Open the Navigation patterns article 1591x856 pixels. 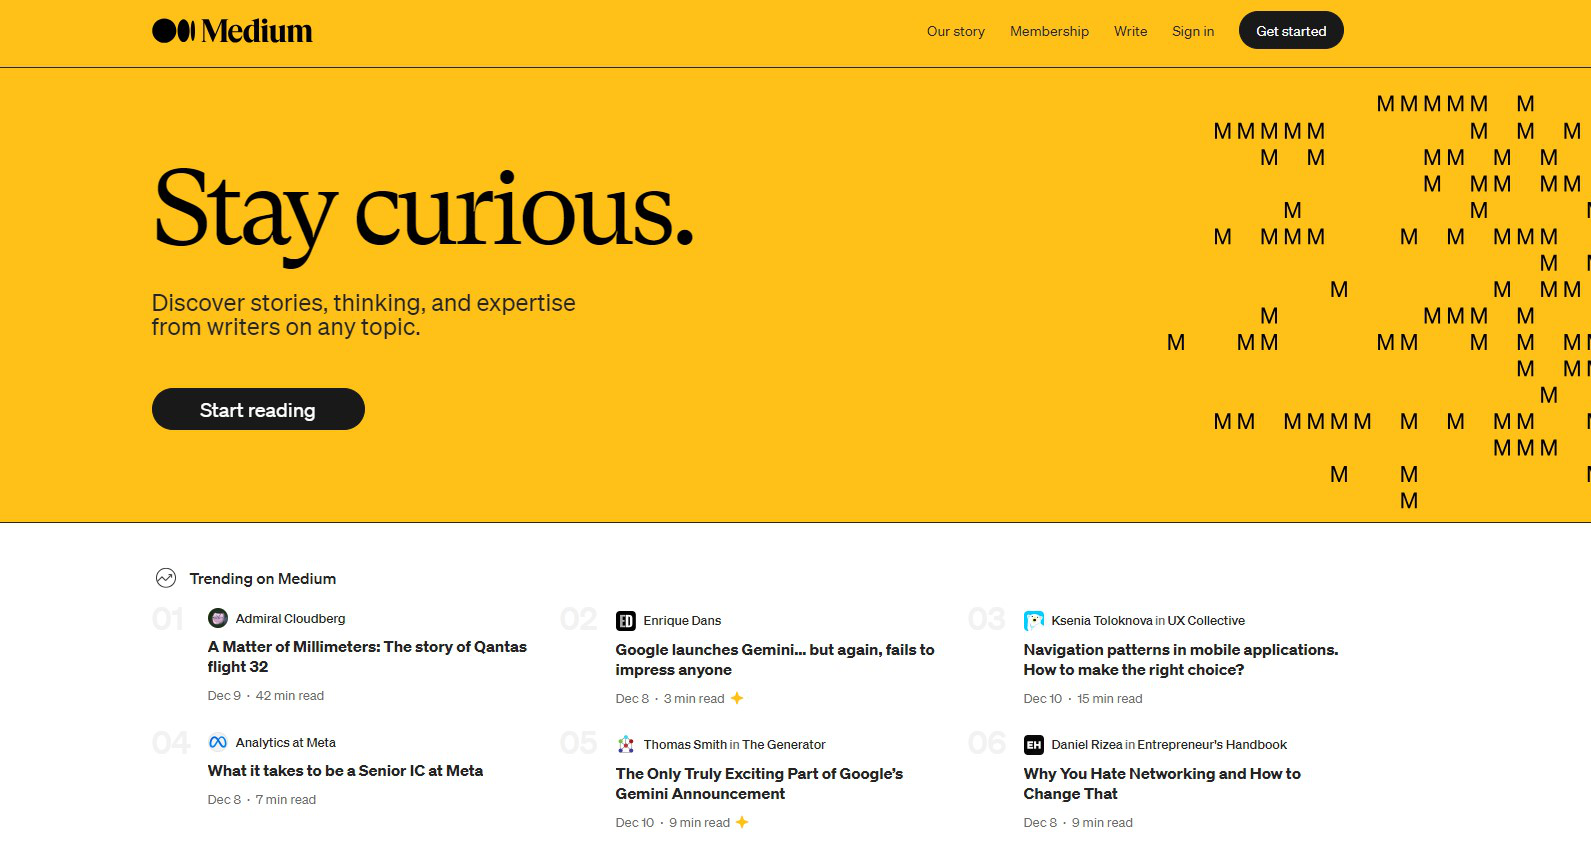(1181, 660)
